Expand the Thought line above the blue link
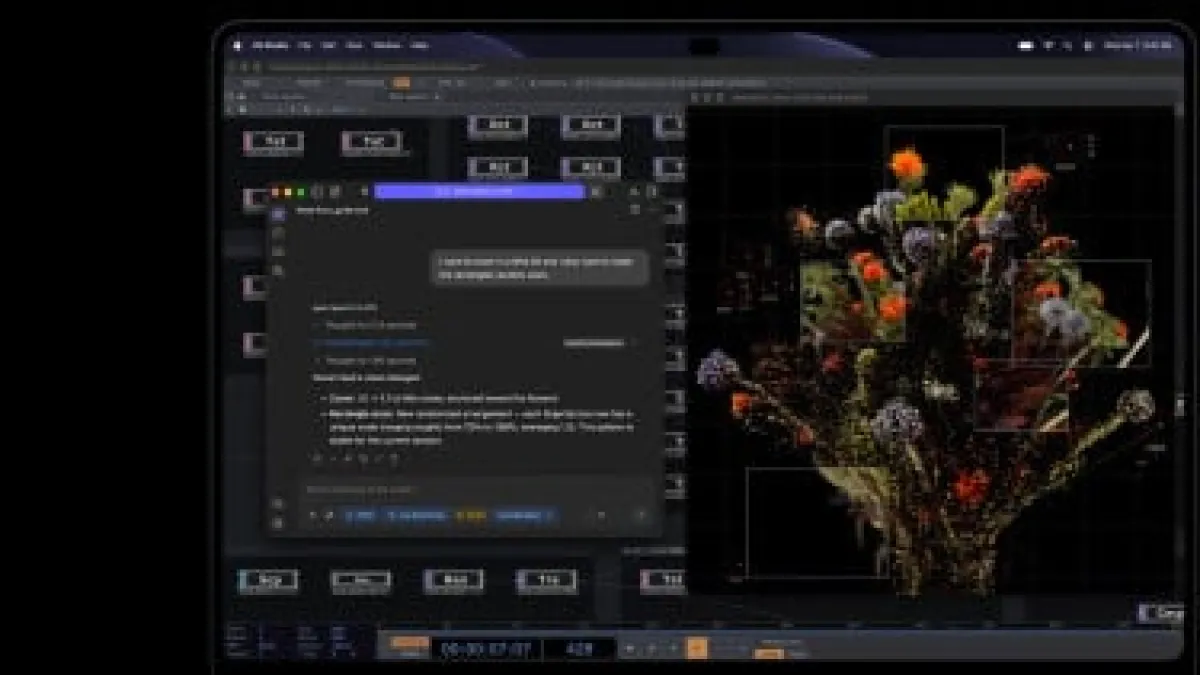The image size is (1200, 675). coord(365,325)
